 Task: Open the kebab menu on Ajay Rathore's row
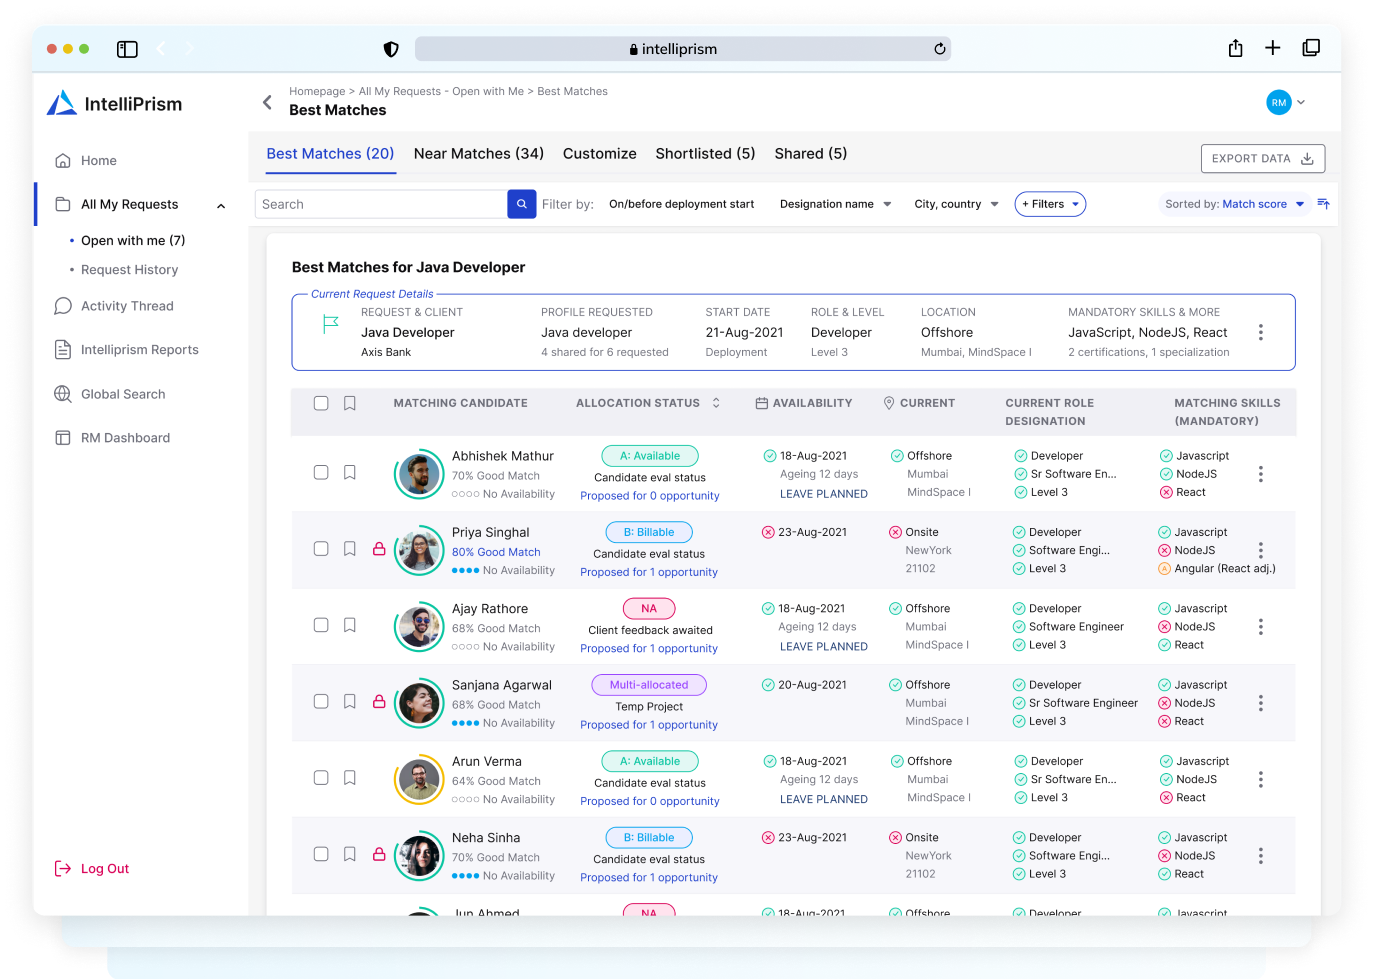coord(1260,626)
